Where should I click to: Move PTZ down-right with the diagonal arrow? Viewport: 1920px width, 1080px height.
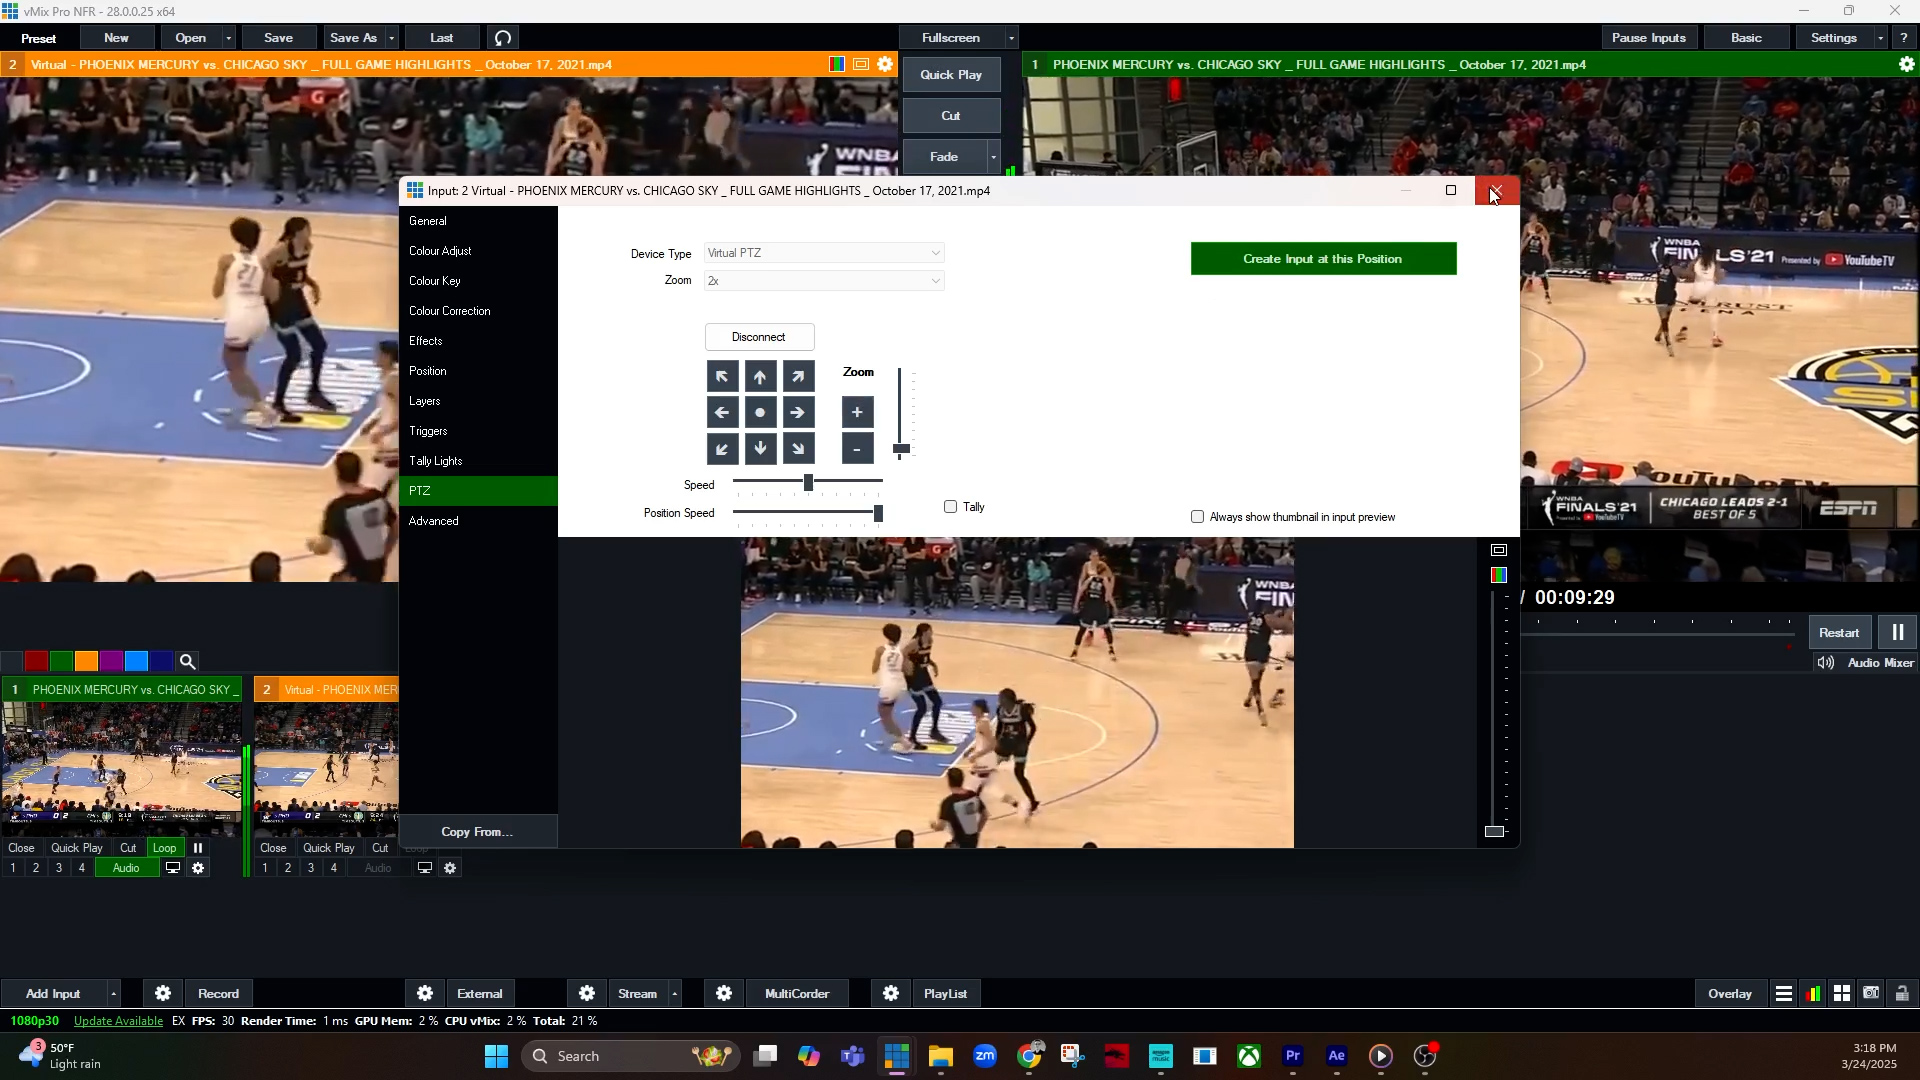[798, 449]
